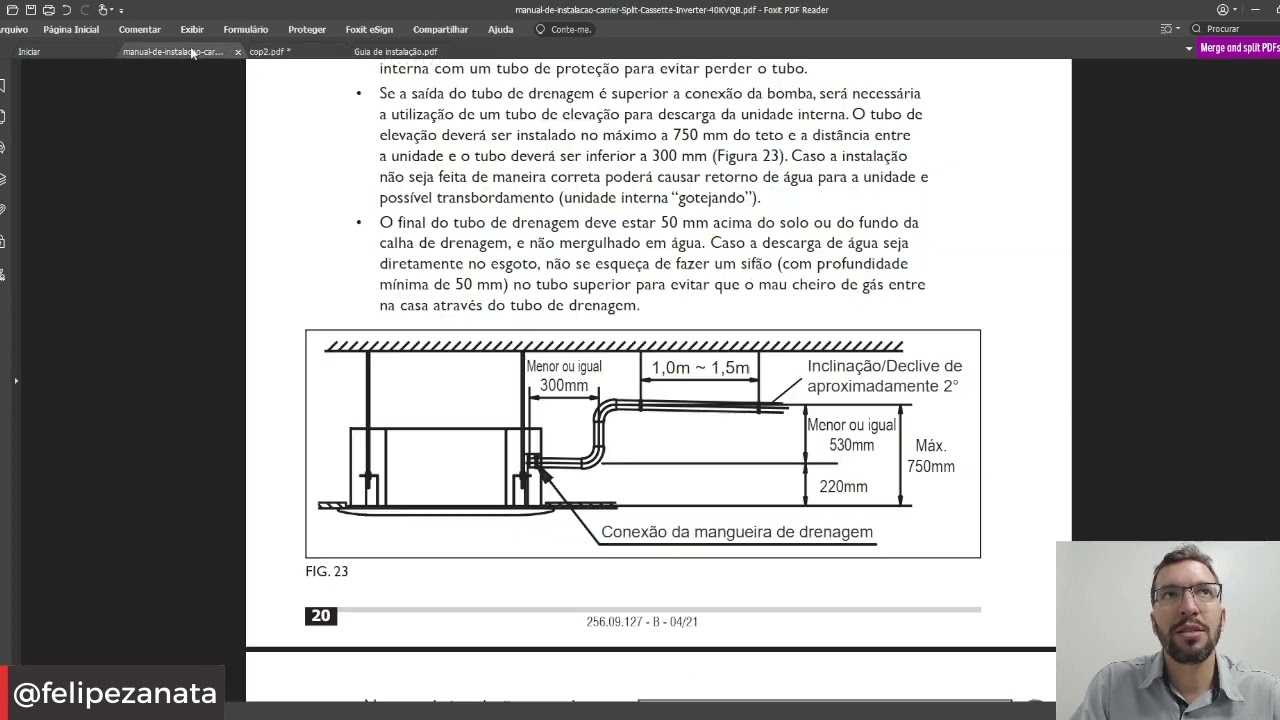The height and width of the screenshot is (720, 1280).
Task: Select the manual-de-instalacao-car... document tab
Action: click(172, 52)
